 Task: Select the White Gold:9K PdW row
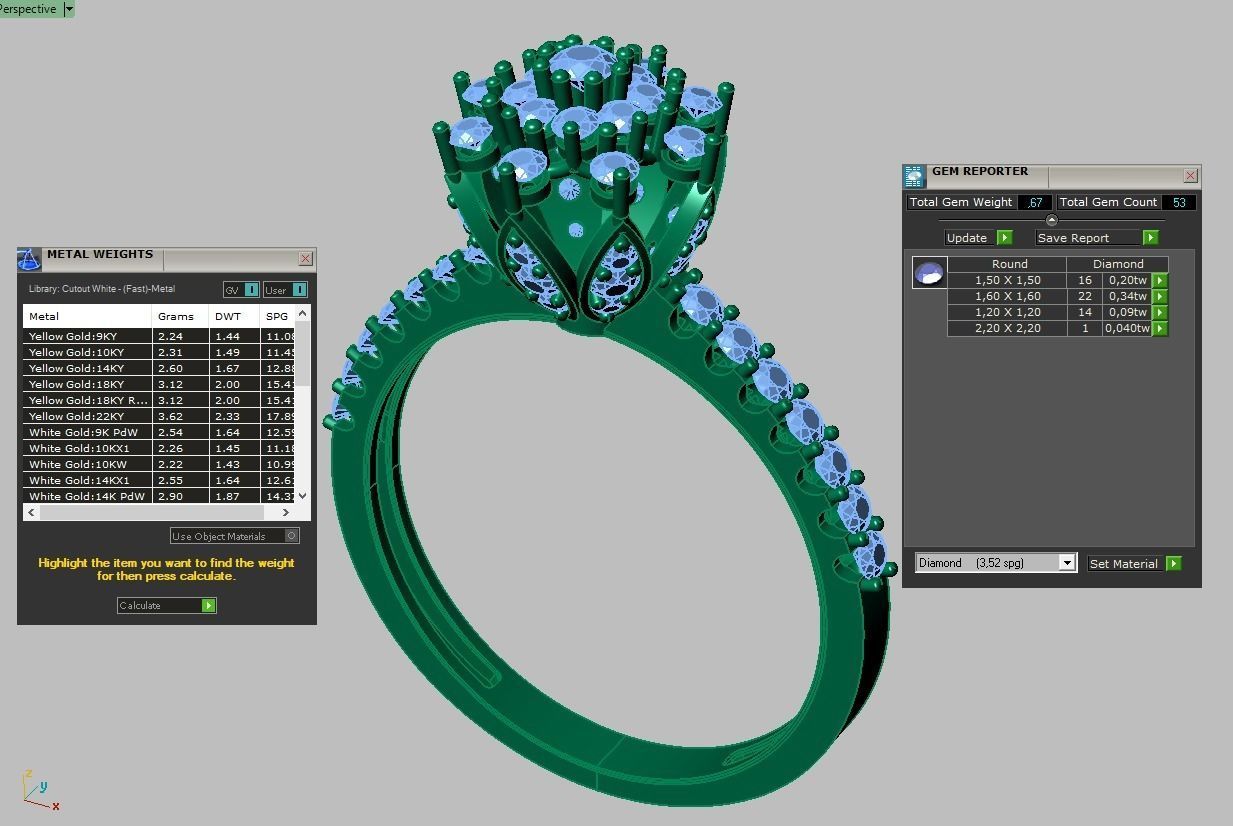160,432
